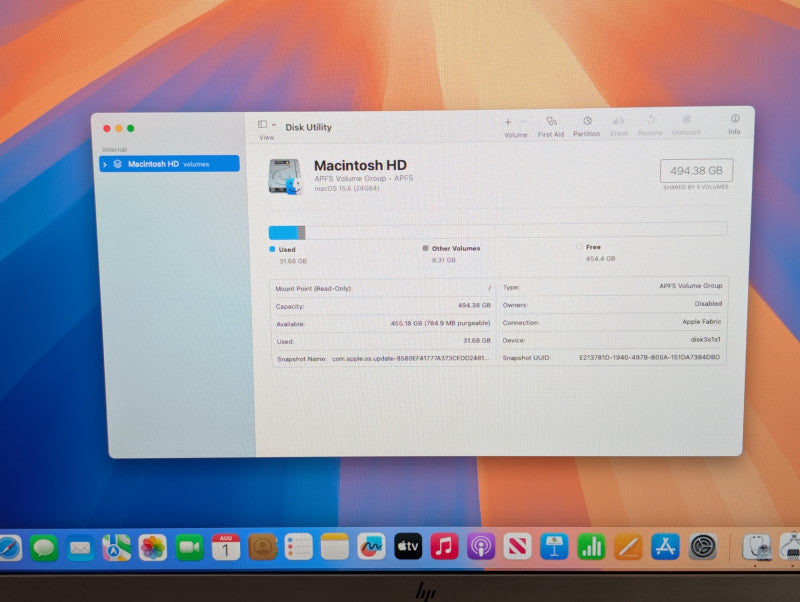Open Music from the Dock
Screen dimensions: 800x602
coord(444,546)
